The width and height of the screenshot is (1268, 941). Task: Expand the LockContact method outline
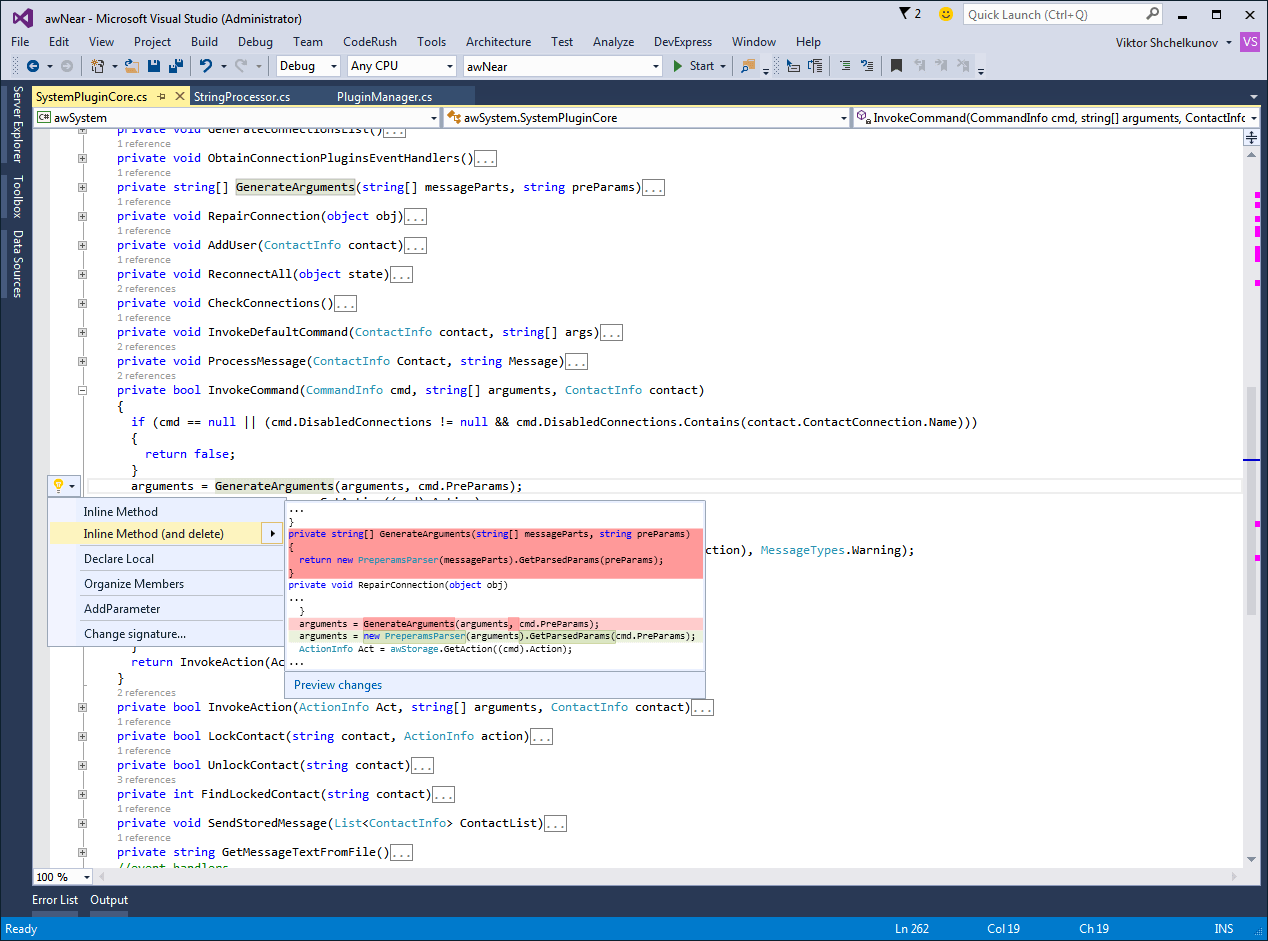(x=83, y=737)
